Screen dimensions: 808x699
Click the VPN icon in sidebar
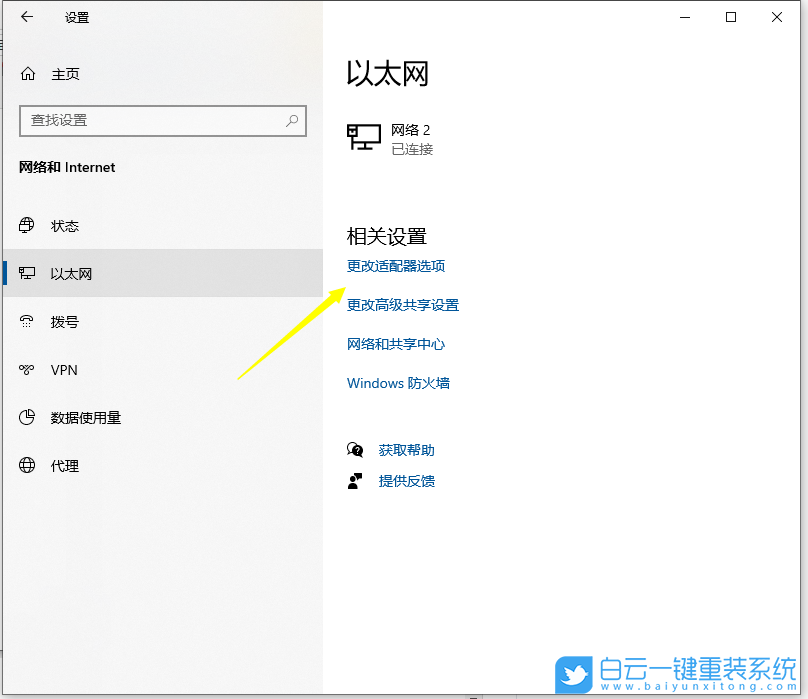coord(27,369)
